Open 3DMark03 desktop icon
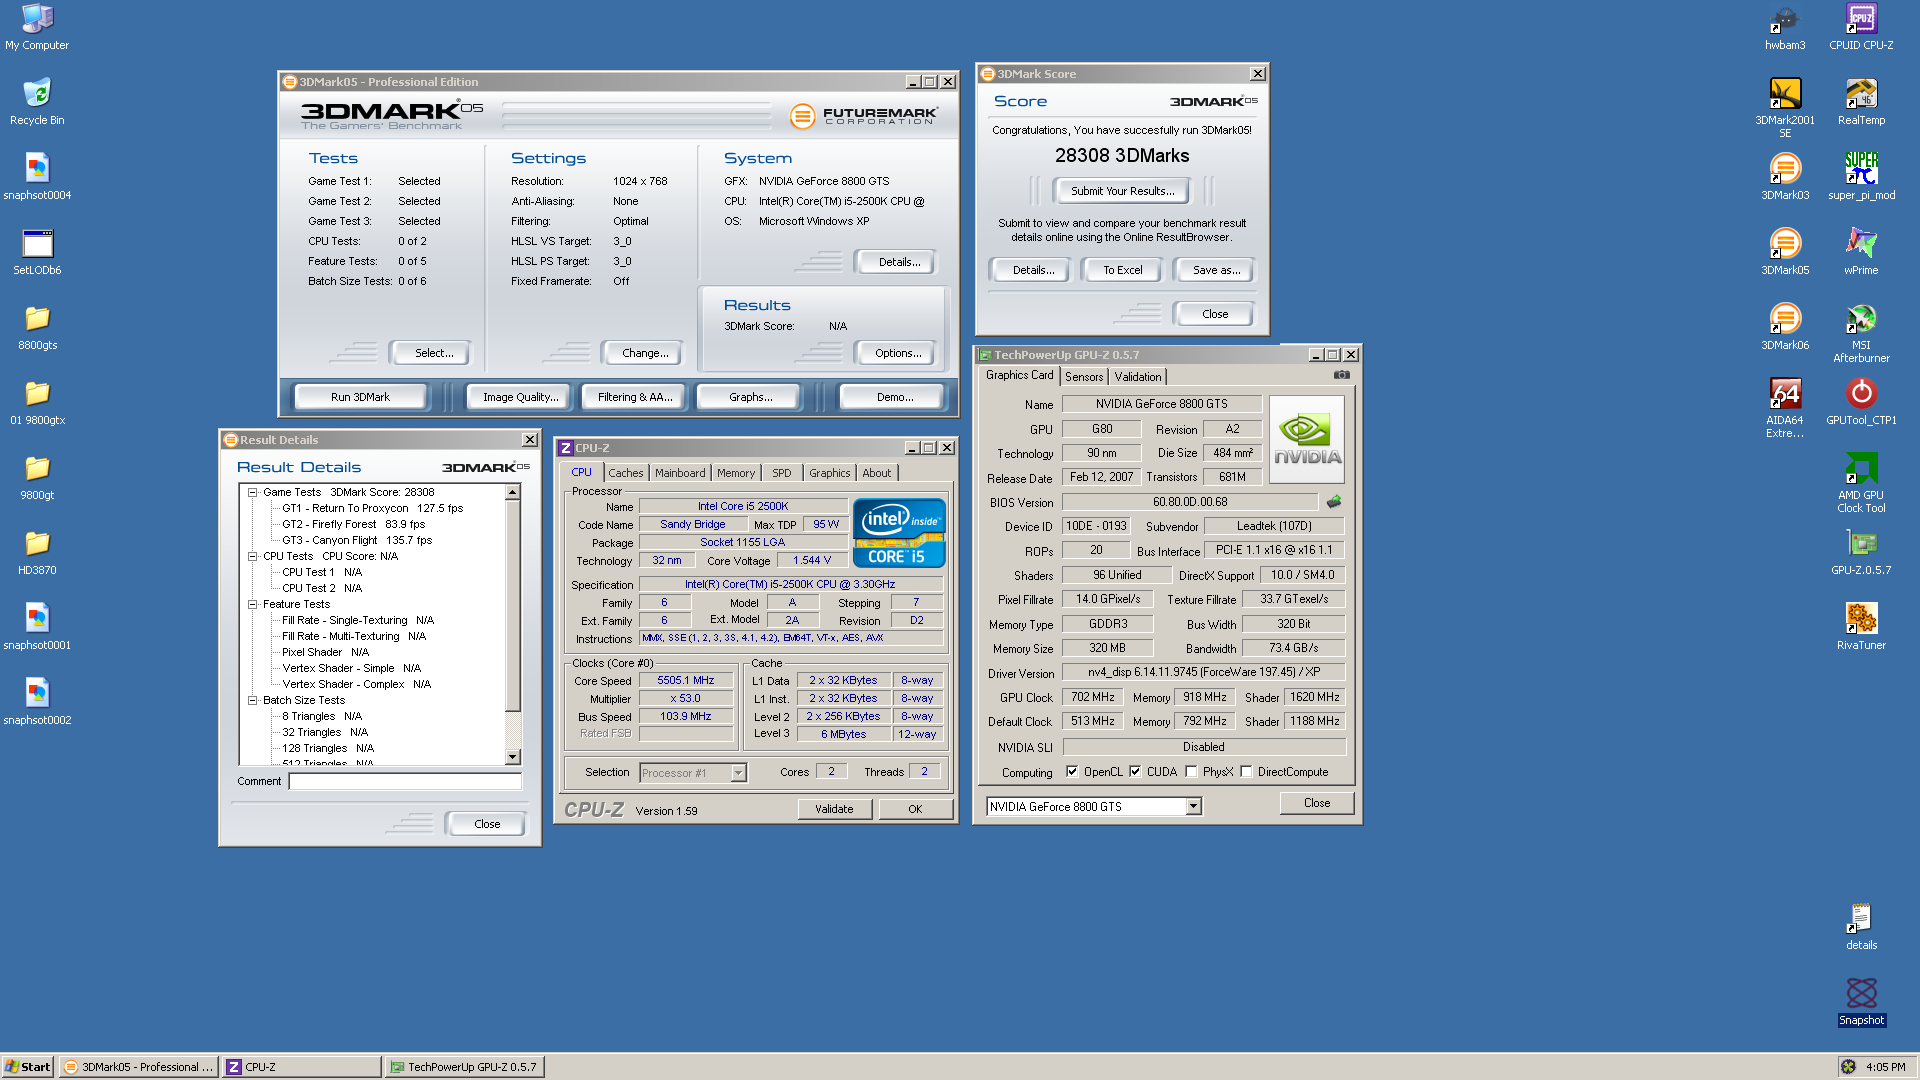1920x1080 pixels. 1785,177
